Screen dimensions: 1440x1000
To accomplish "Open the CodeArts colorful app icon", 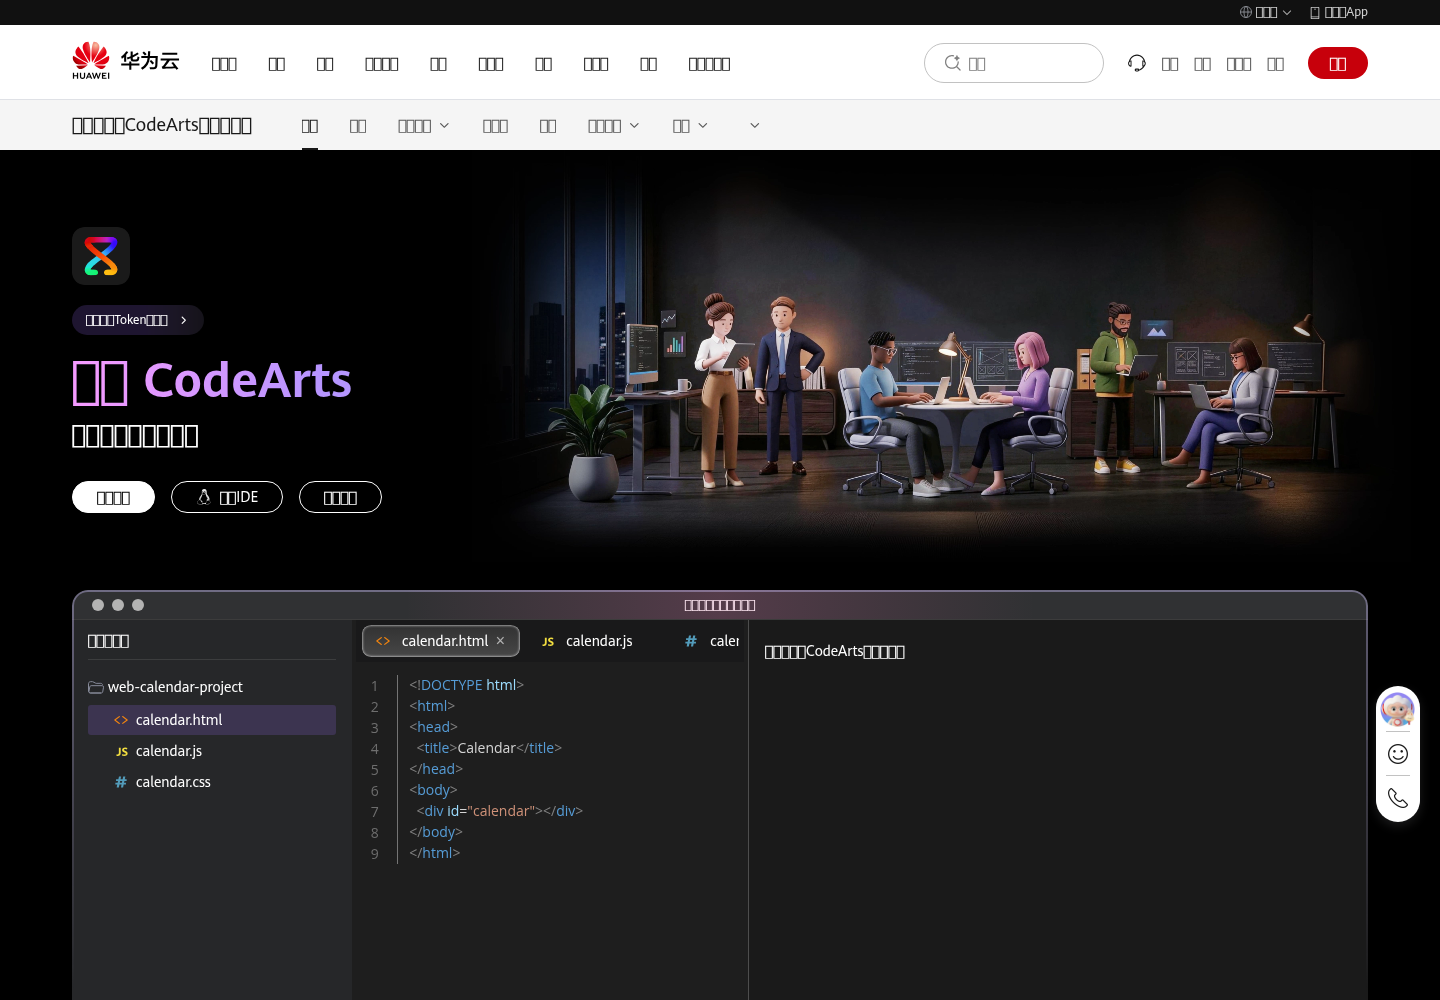I will tap(101, 256).
